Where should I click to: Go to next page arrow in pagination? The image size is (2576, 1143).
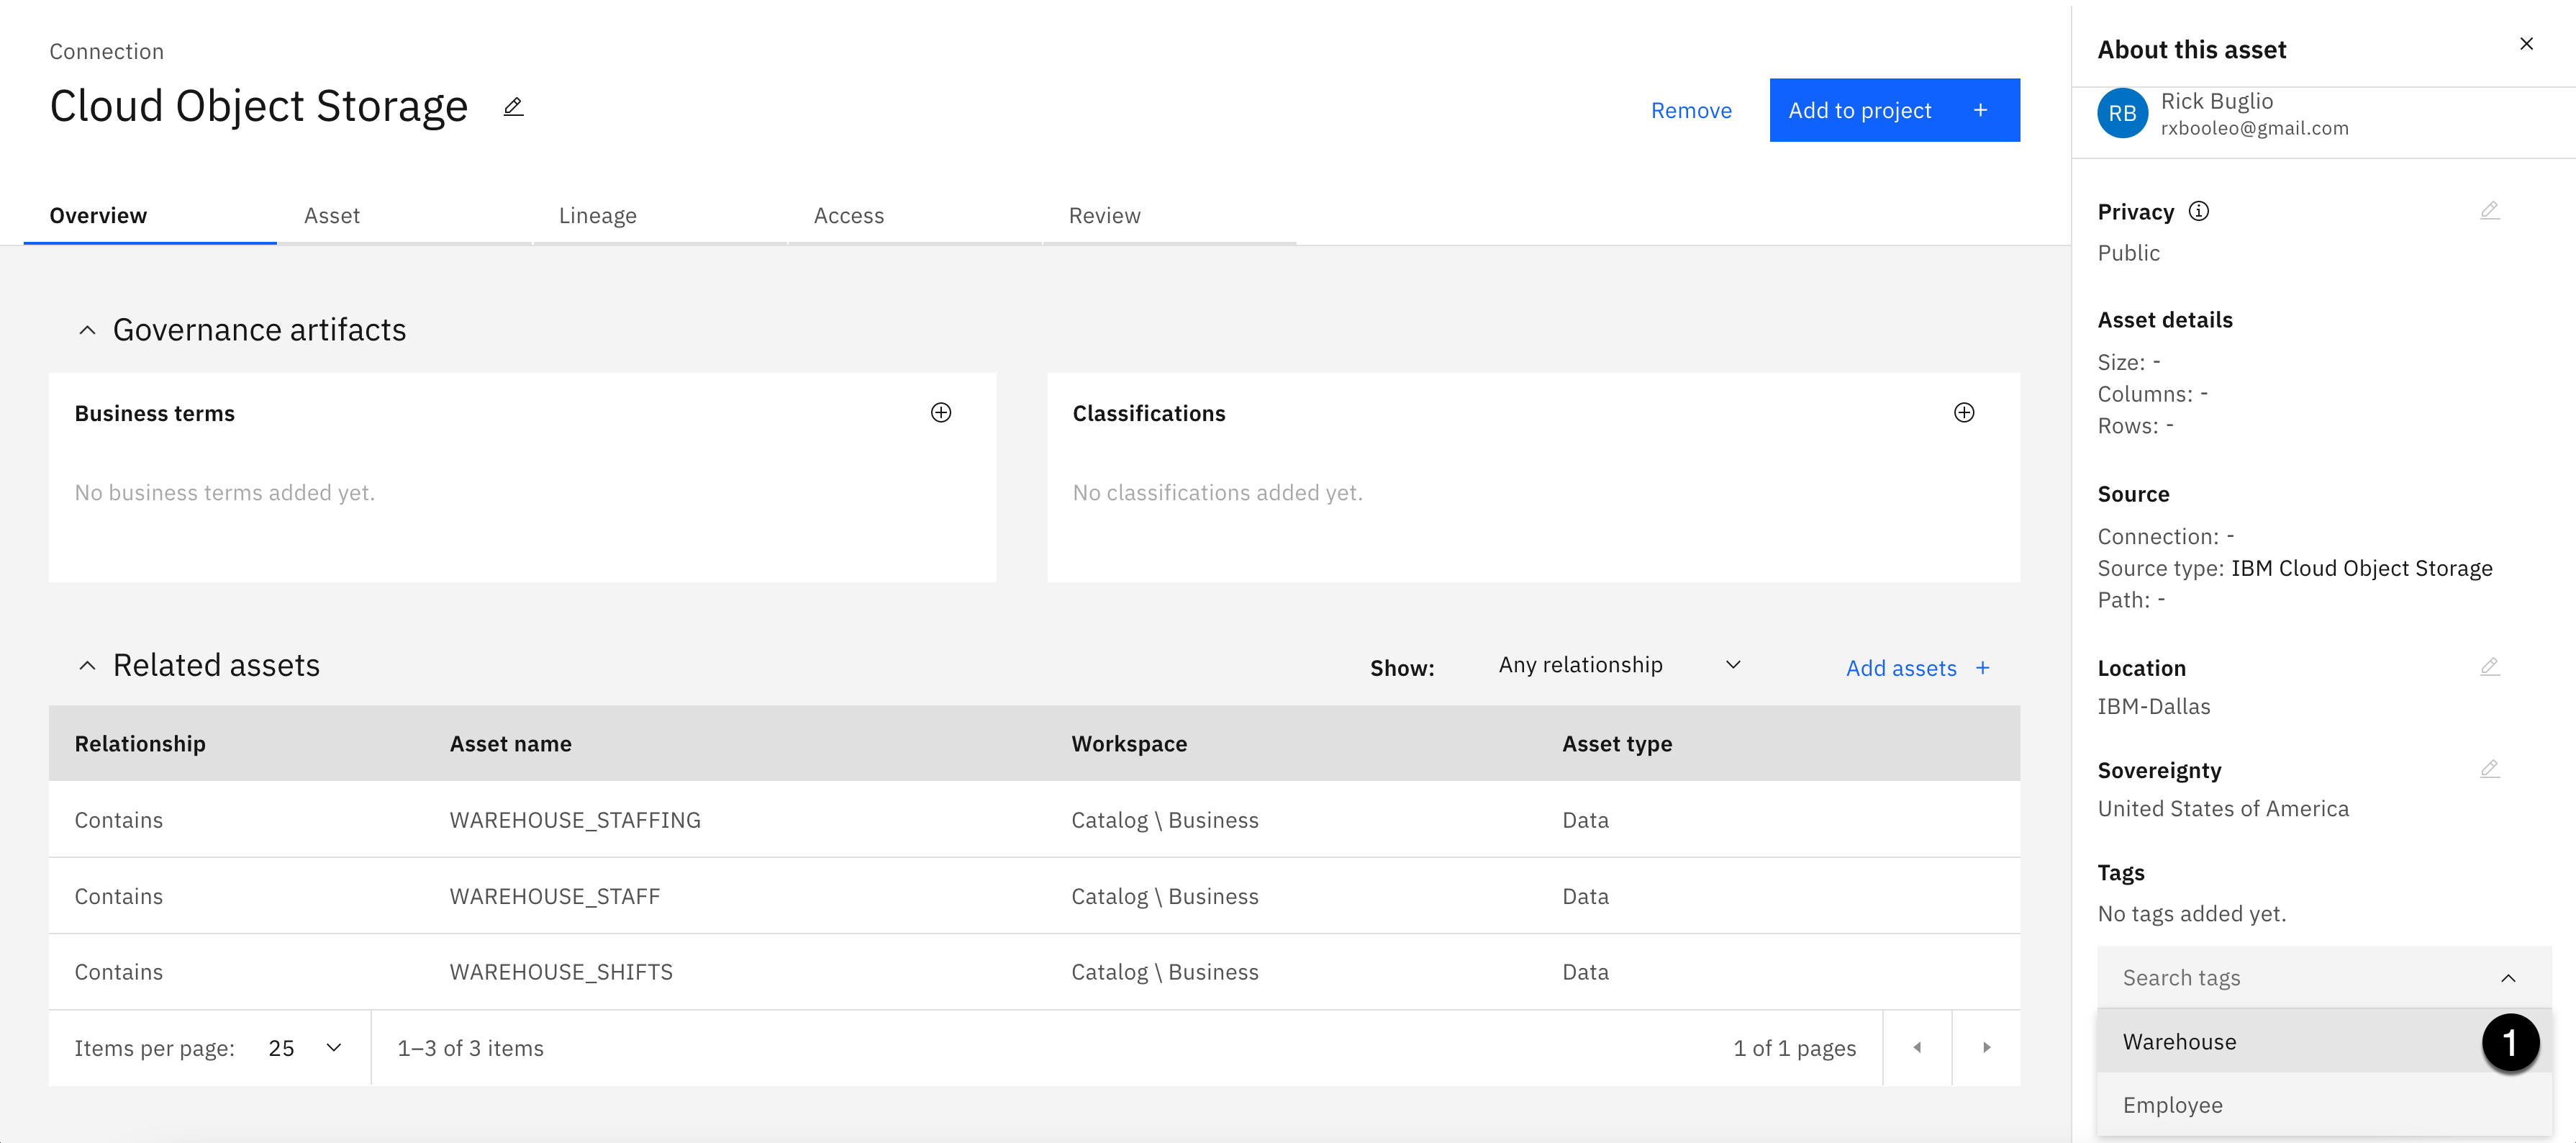(1986, 1047)
